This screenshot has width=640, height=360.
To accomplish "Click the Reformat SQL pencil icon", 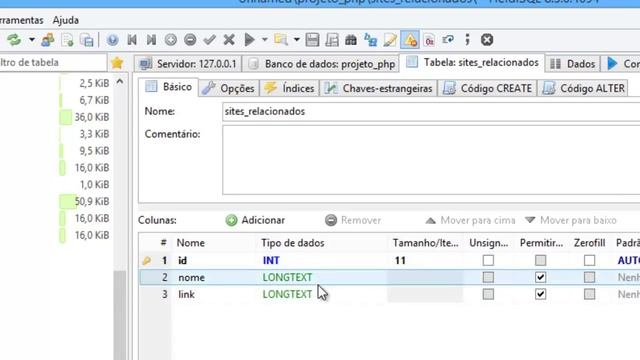I will [390, 40].
